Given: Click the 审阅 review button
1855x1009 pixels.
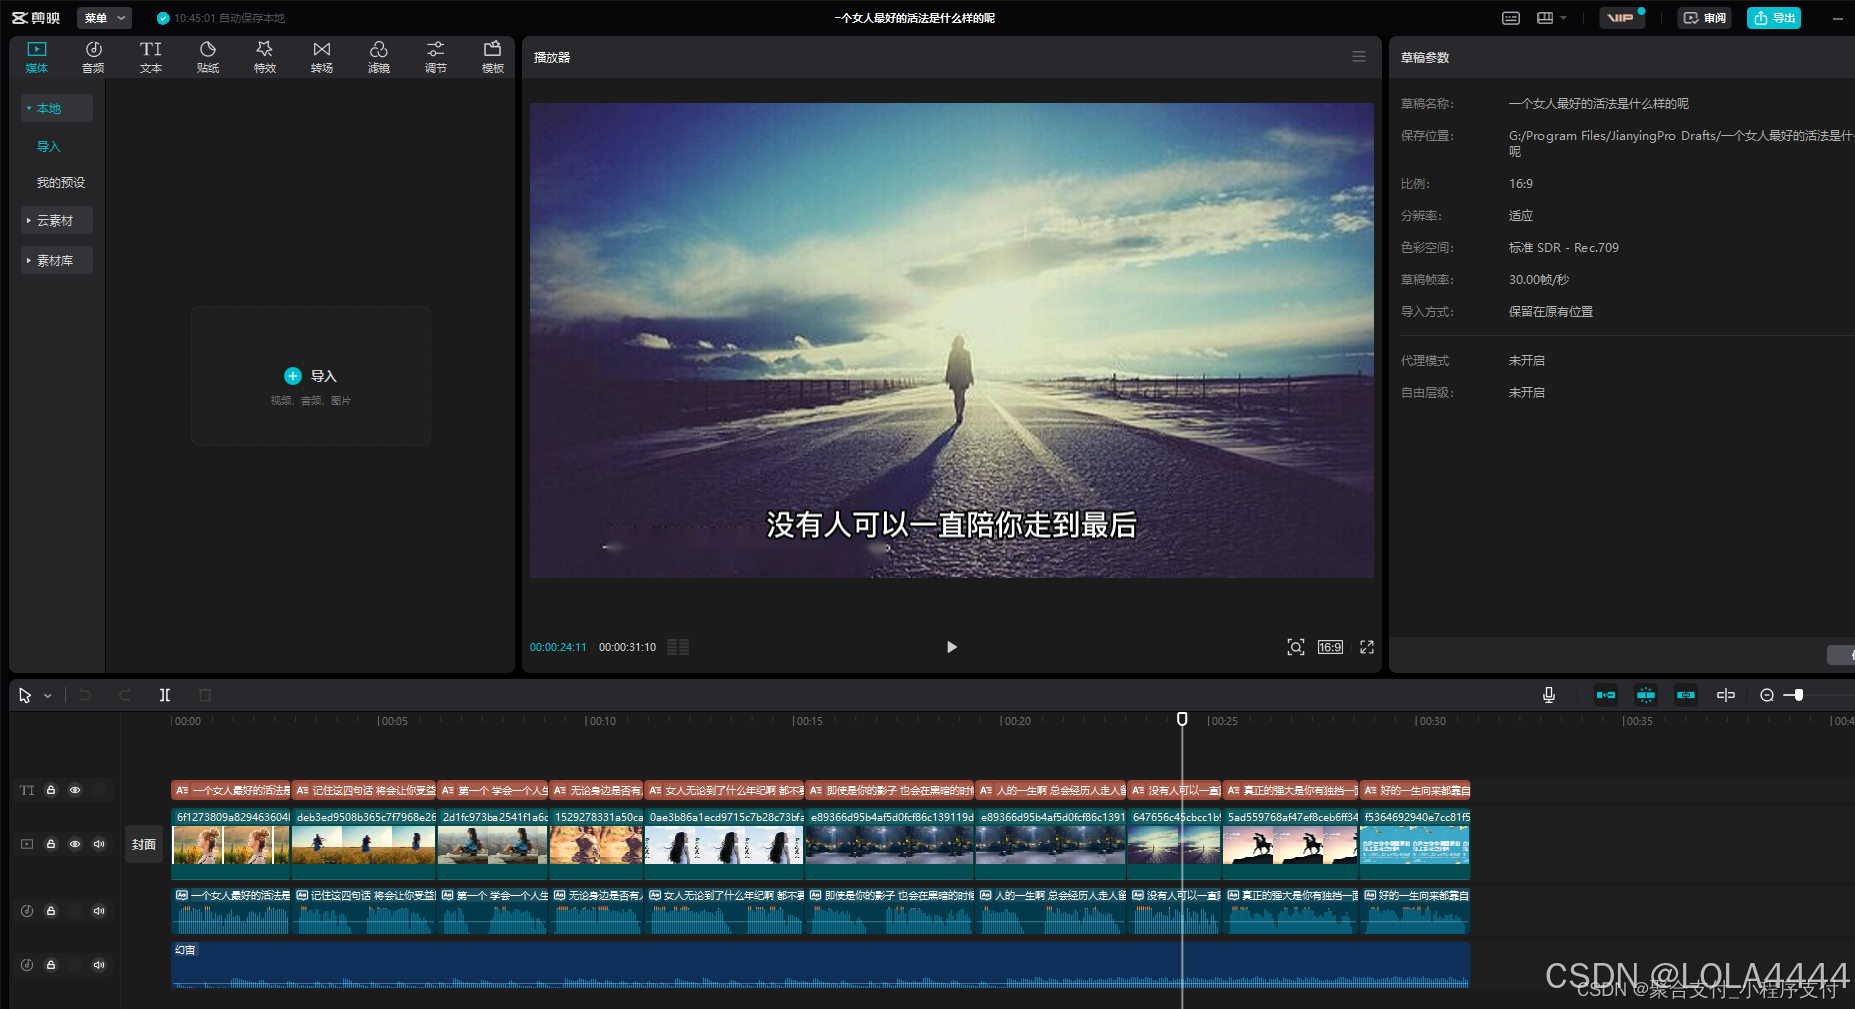Looking at the screenshot, I should tap(1705, 18).
